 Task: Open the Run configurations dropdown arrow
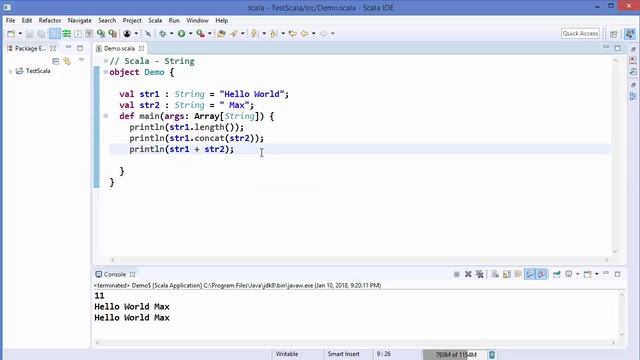190,34
